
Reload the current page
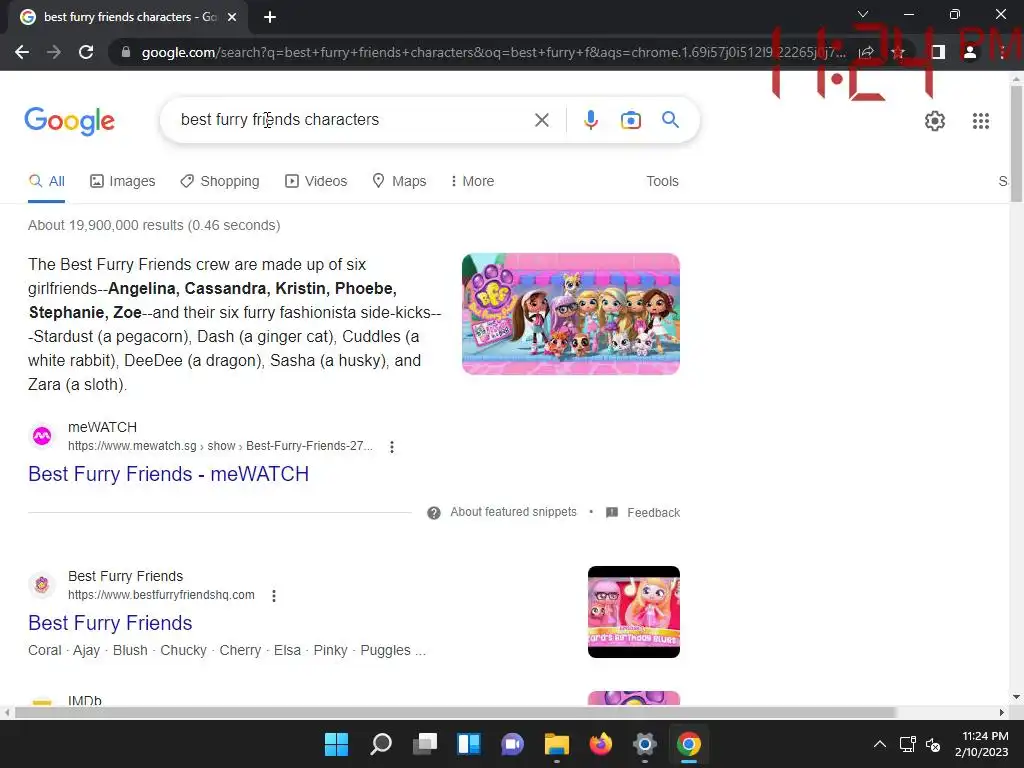pos(86,52)
